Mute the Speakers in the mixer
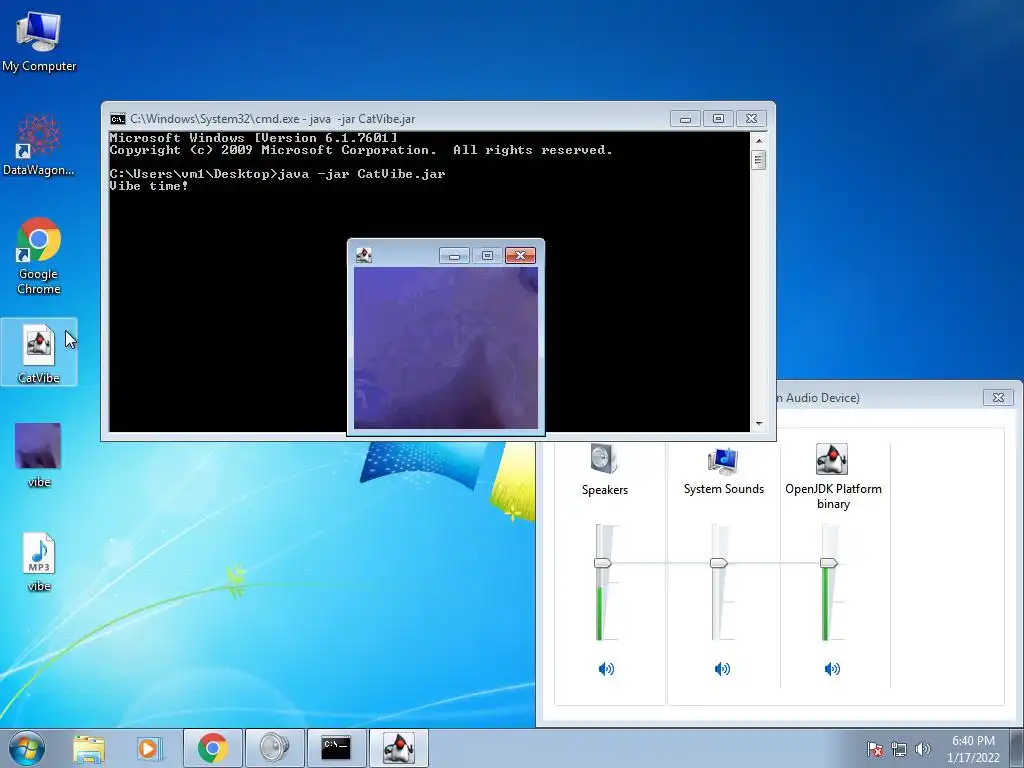 [606, 669]
